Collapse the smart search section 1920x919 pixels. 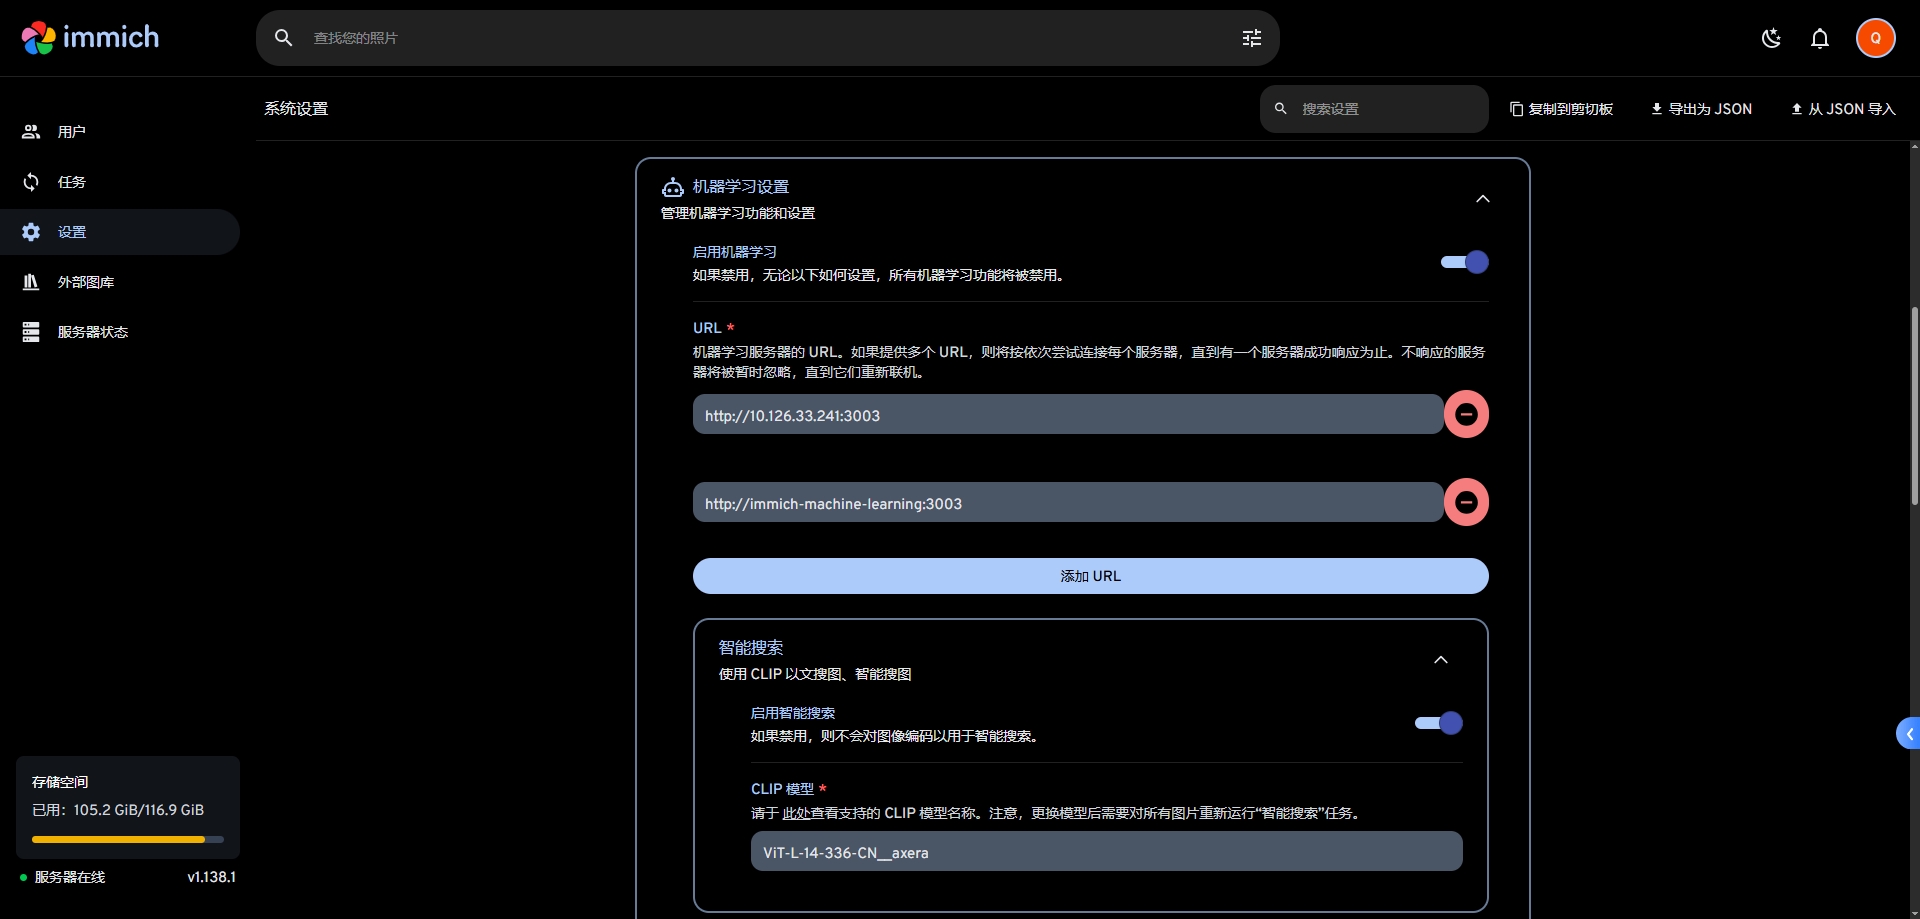(x=1440, y=660)
